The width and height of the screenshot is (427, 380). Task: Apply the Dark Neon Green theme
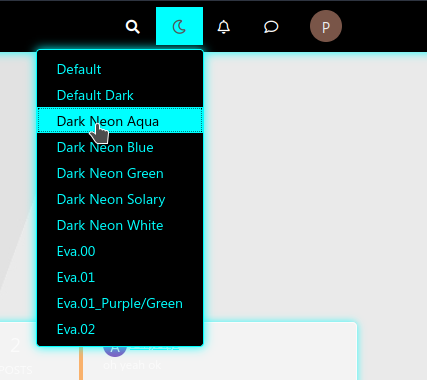click(x=120, y=173)
